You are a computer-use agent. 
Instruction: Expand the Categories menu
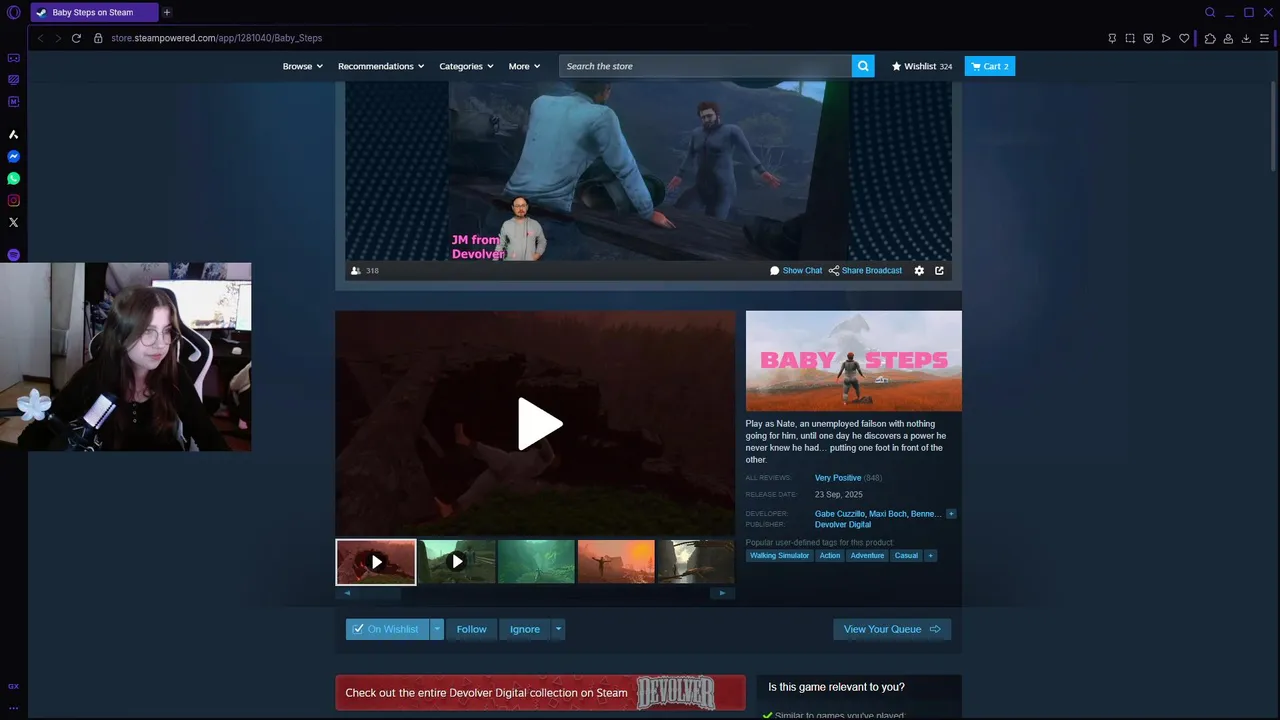[466, 66]
